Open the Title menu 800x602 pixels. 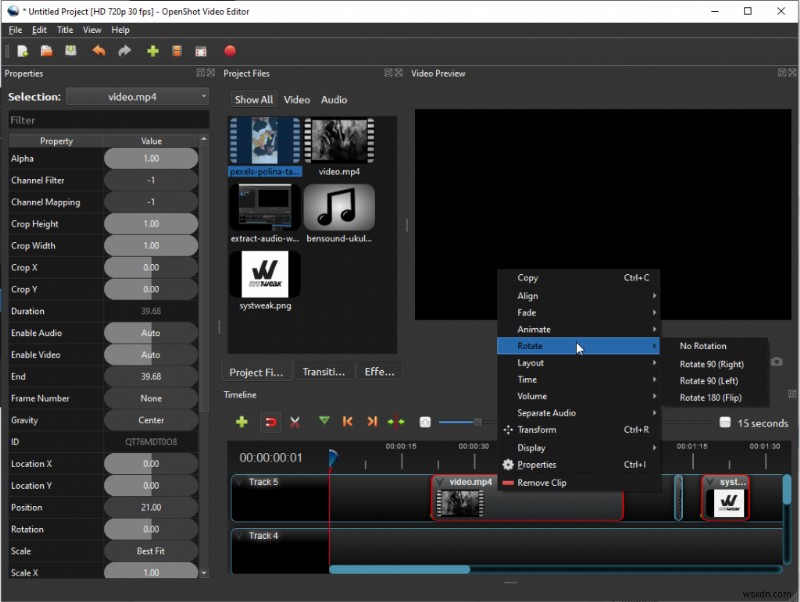coord(65,30)
